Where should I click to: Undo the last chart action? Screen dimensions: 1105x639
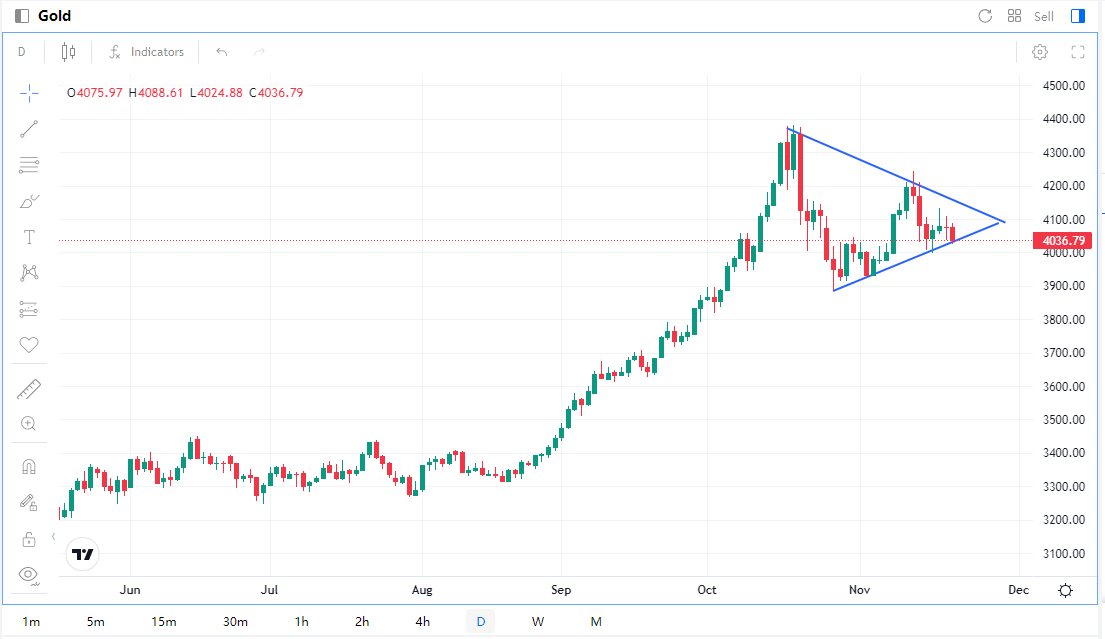(222, 52)
